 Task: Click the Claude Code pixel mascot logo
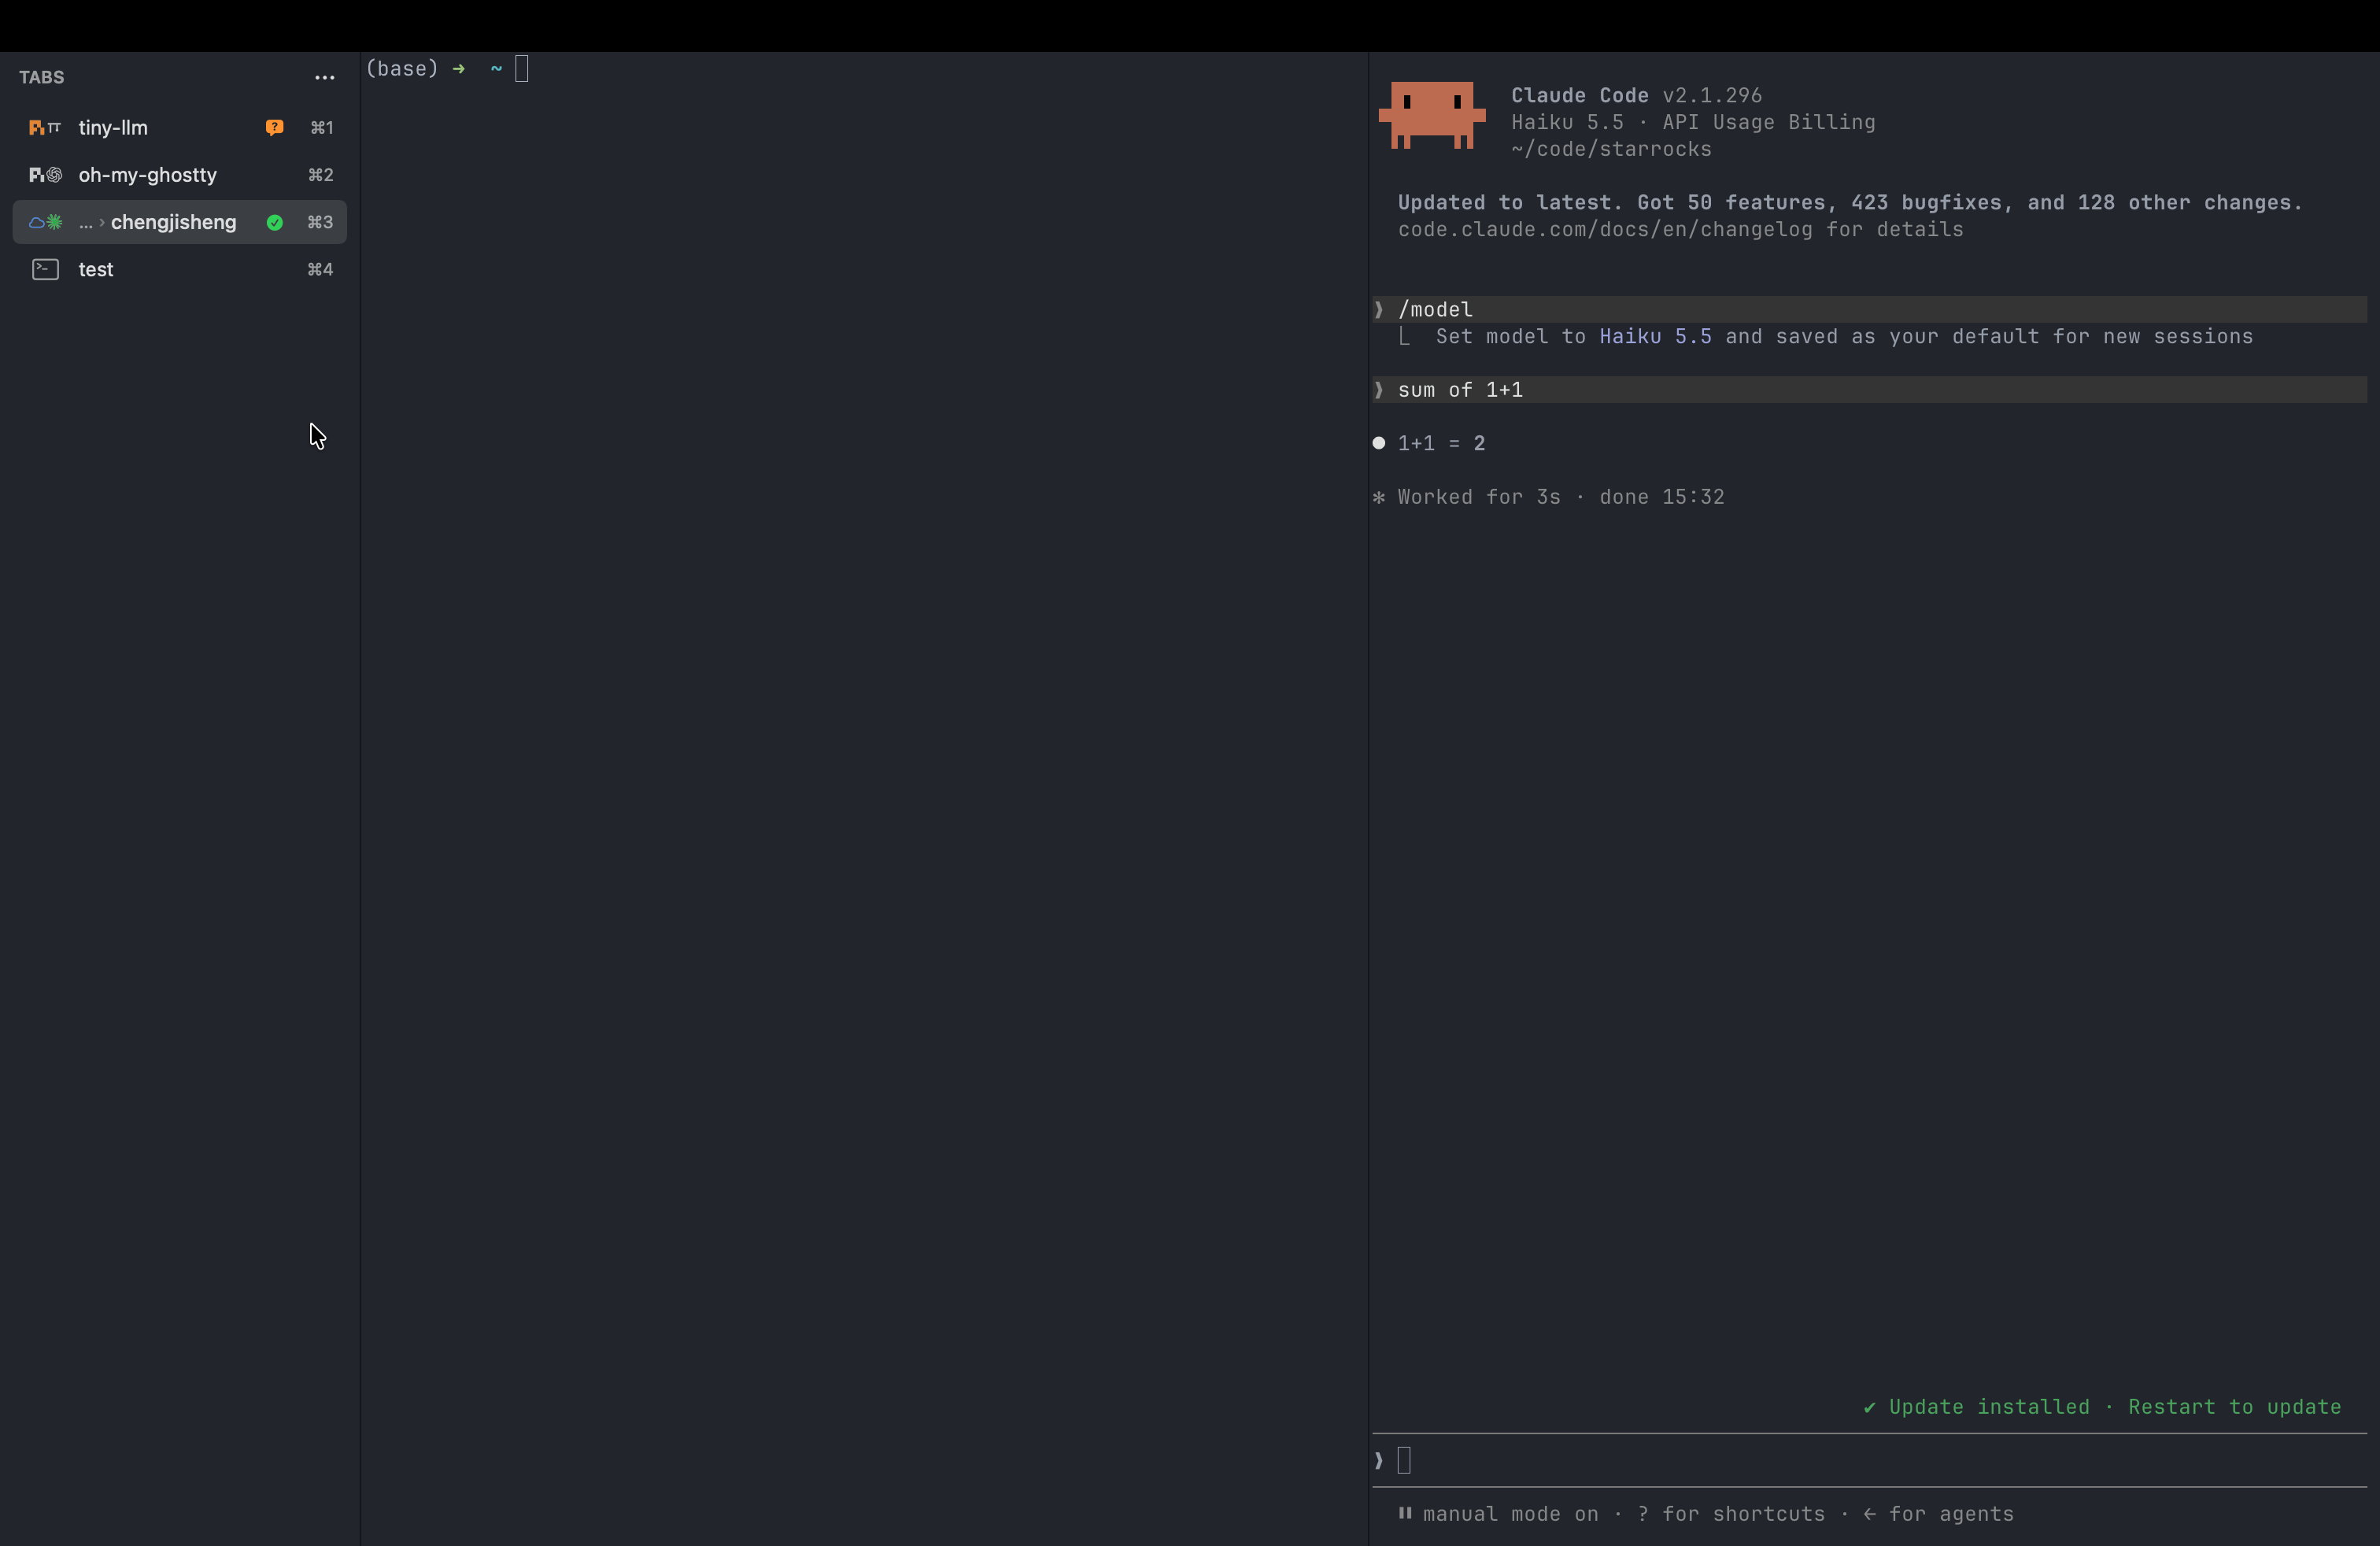coord(1431,115)
